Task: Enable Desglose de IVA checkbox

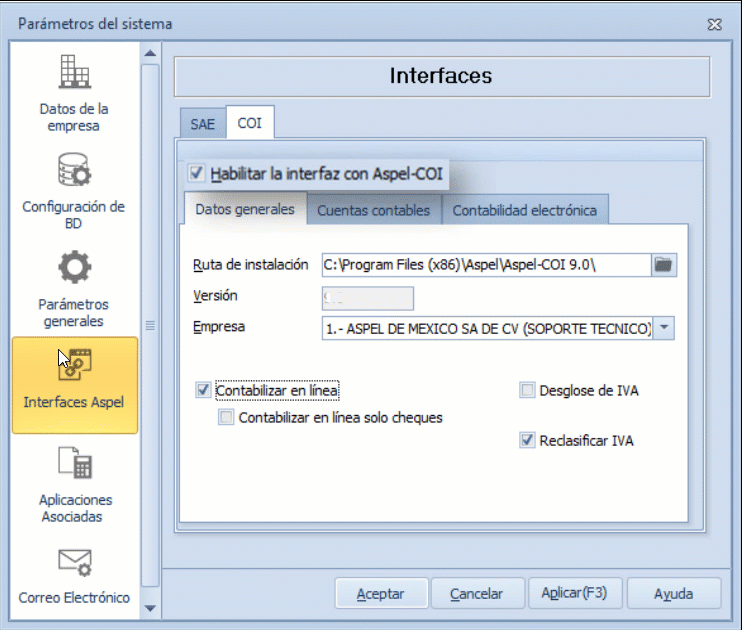Action: point(527,390)
